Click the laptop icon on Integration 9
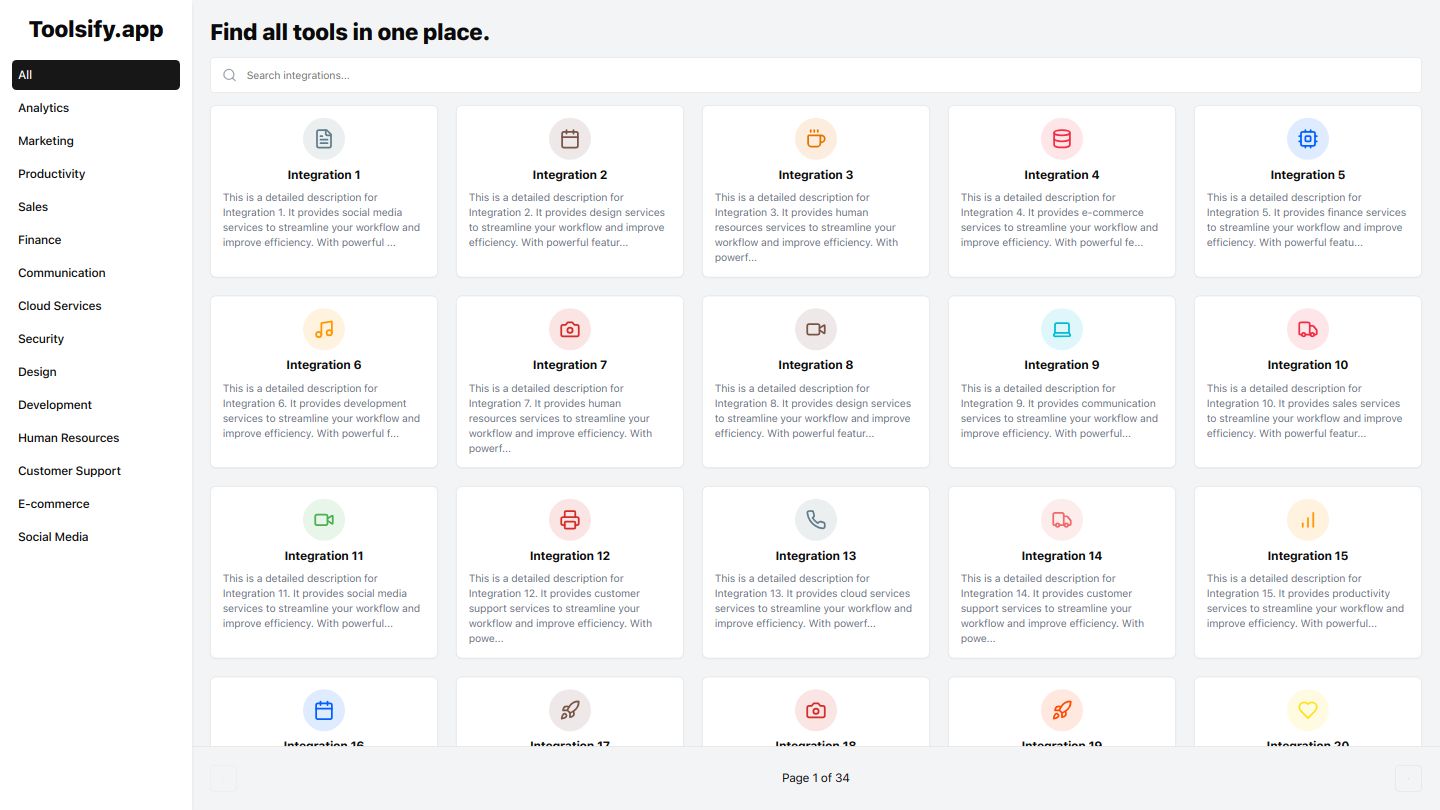The height and width of the screenshot is (810, 1440). [x=1062, y=329]
